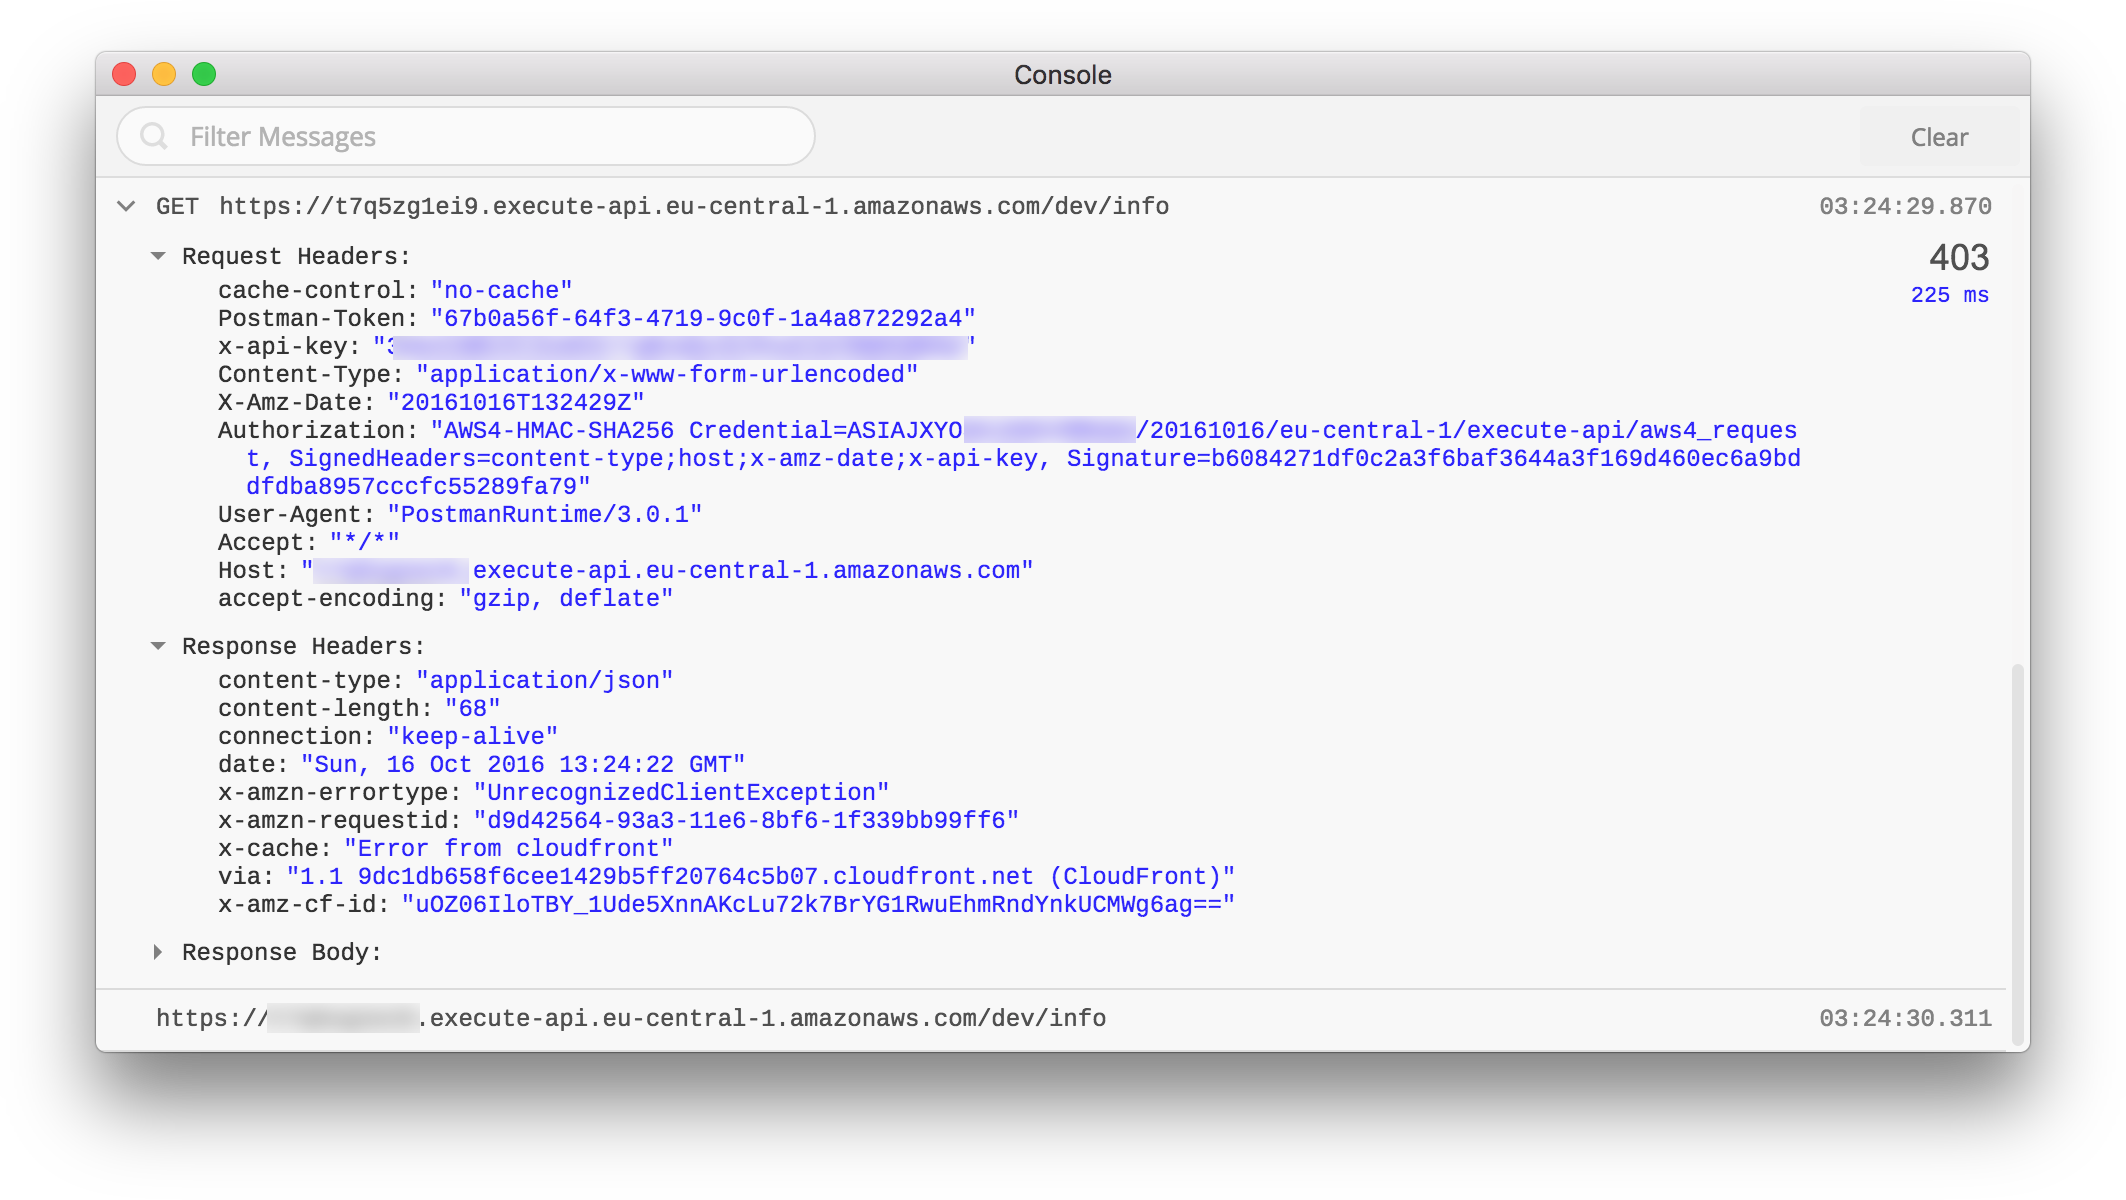The width and height of the screenshot is (2126, 1200).
Task: Collapse the GET request entry chevron
Action: click(x=126, y=206)
